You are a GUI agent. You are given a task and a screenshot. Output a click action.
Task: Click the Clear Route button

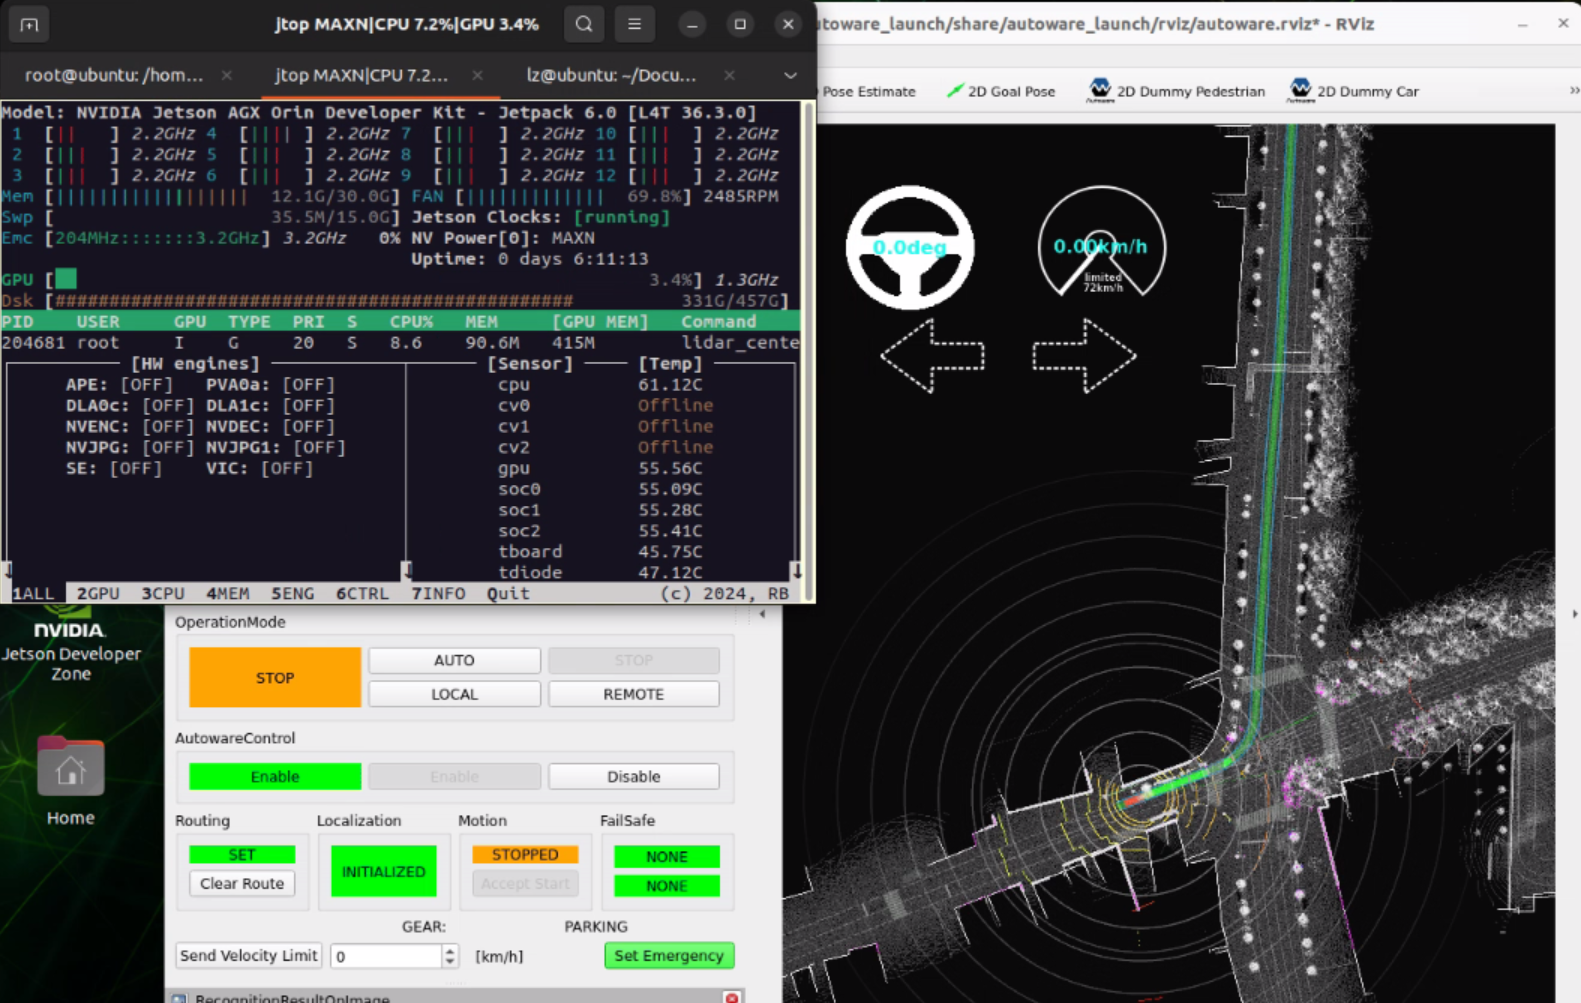(242, 883)
